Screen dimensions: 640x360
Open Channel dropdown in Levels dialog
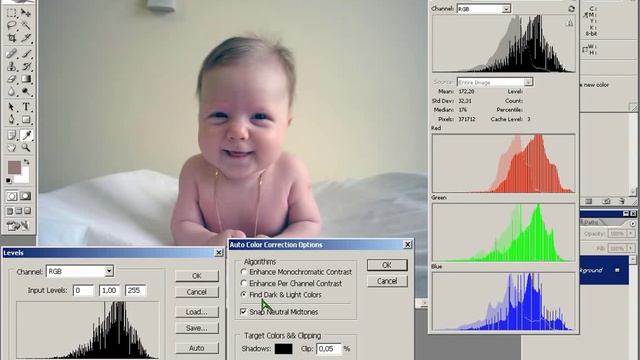[109, 271]
